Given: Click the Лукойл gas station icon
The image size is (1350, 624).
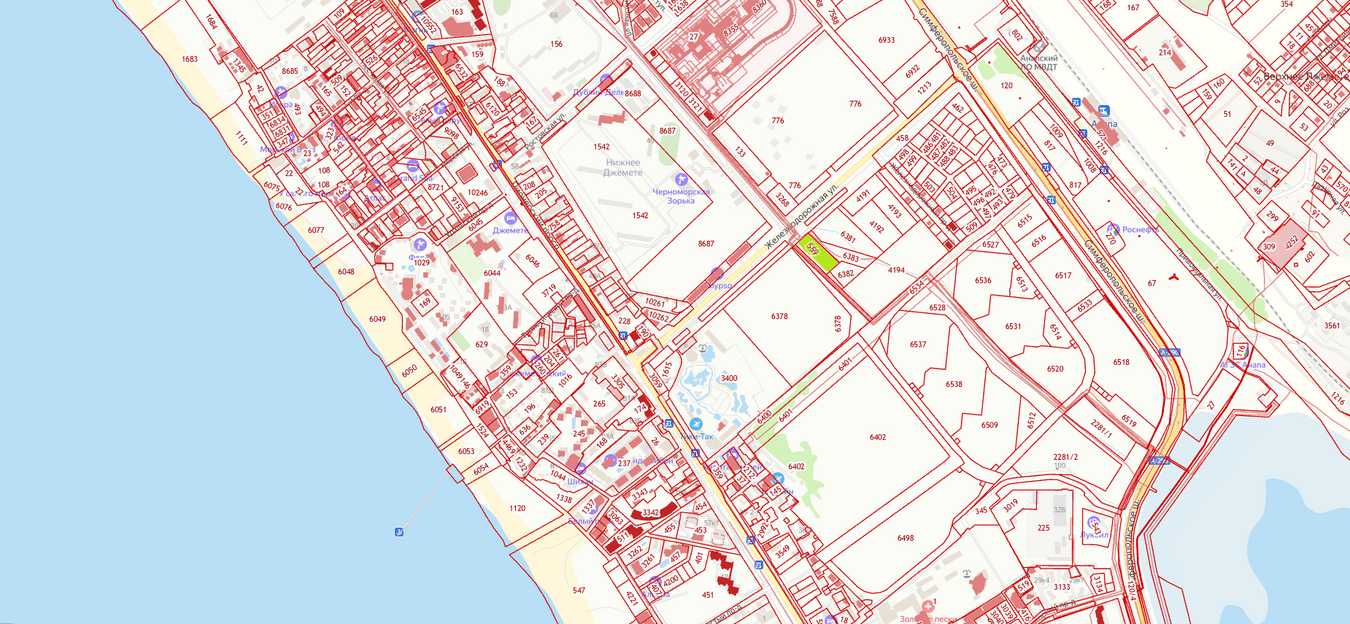Looking at the screenshot, I should coord(1094,523).
